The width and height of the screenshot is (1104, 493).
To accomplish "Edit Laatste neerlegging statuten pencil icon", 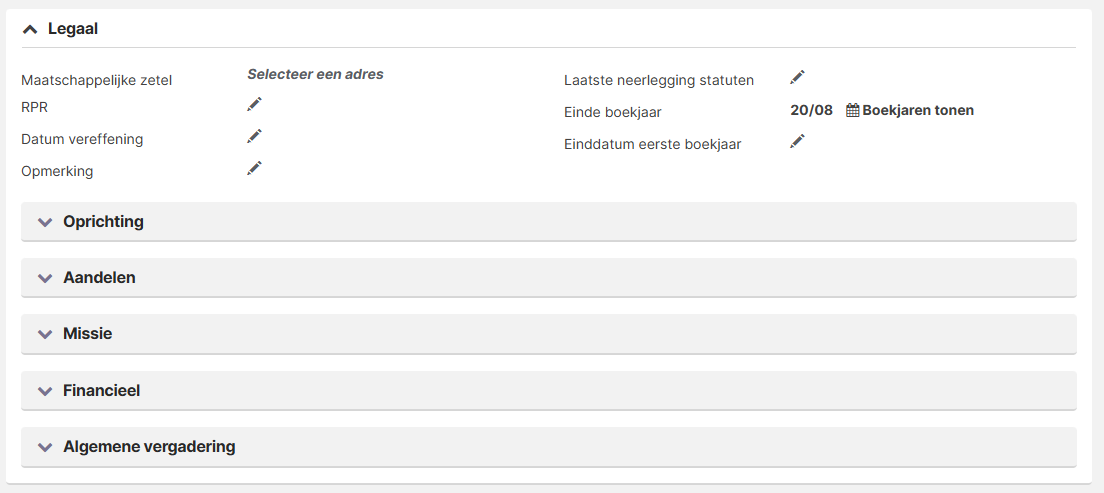I will pyautogui.click(x=797, y=77).
